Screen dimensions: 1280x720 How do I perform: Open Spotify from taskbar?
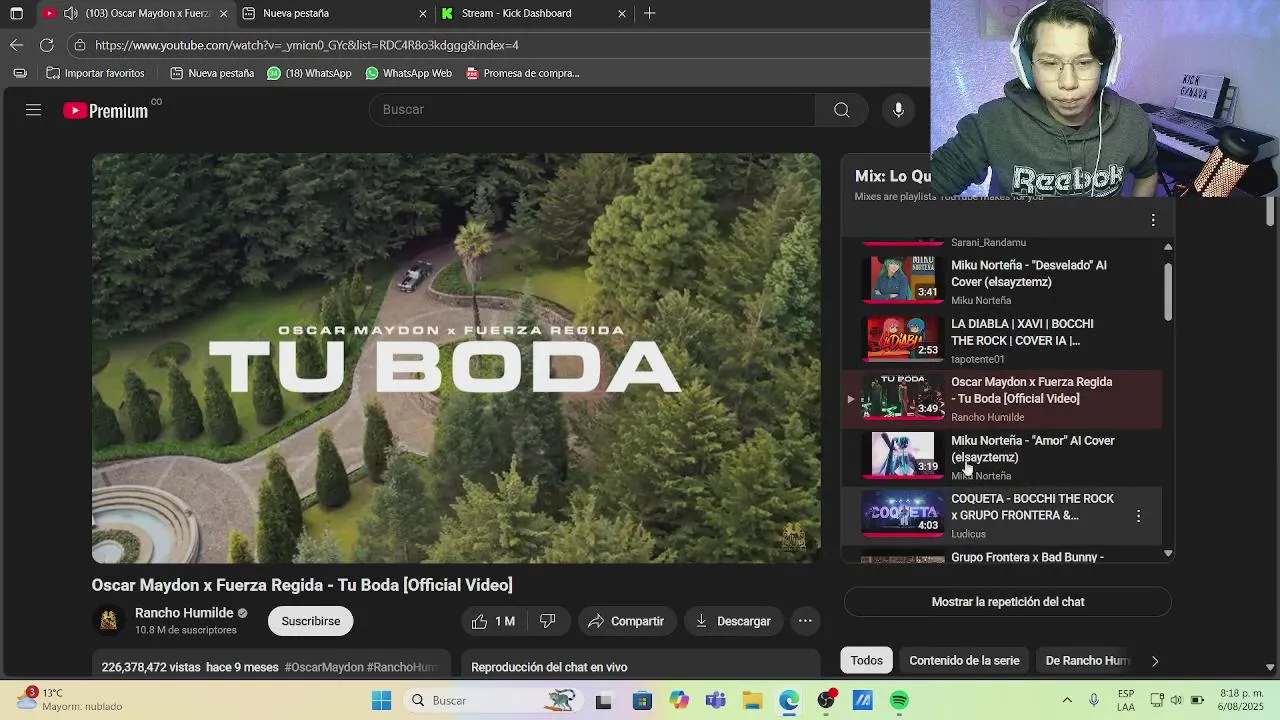coord(899,701)
